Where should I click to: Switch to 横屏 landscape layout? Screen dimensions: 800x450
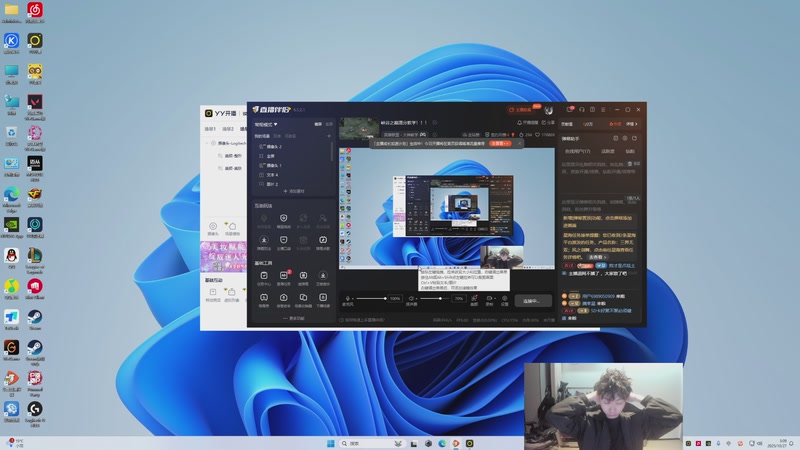click(318, 124)
